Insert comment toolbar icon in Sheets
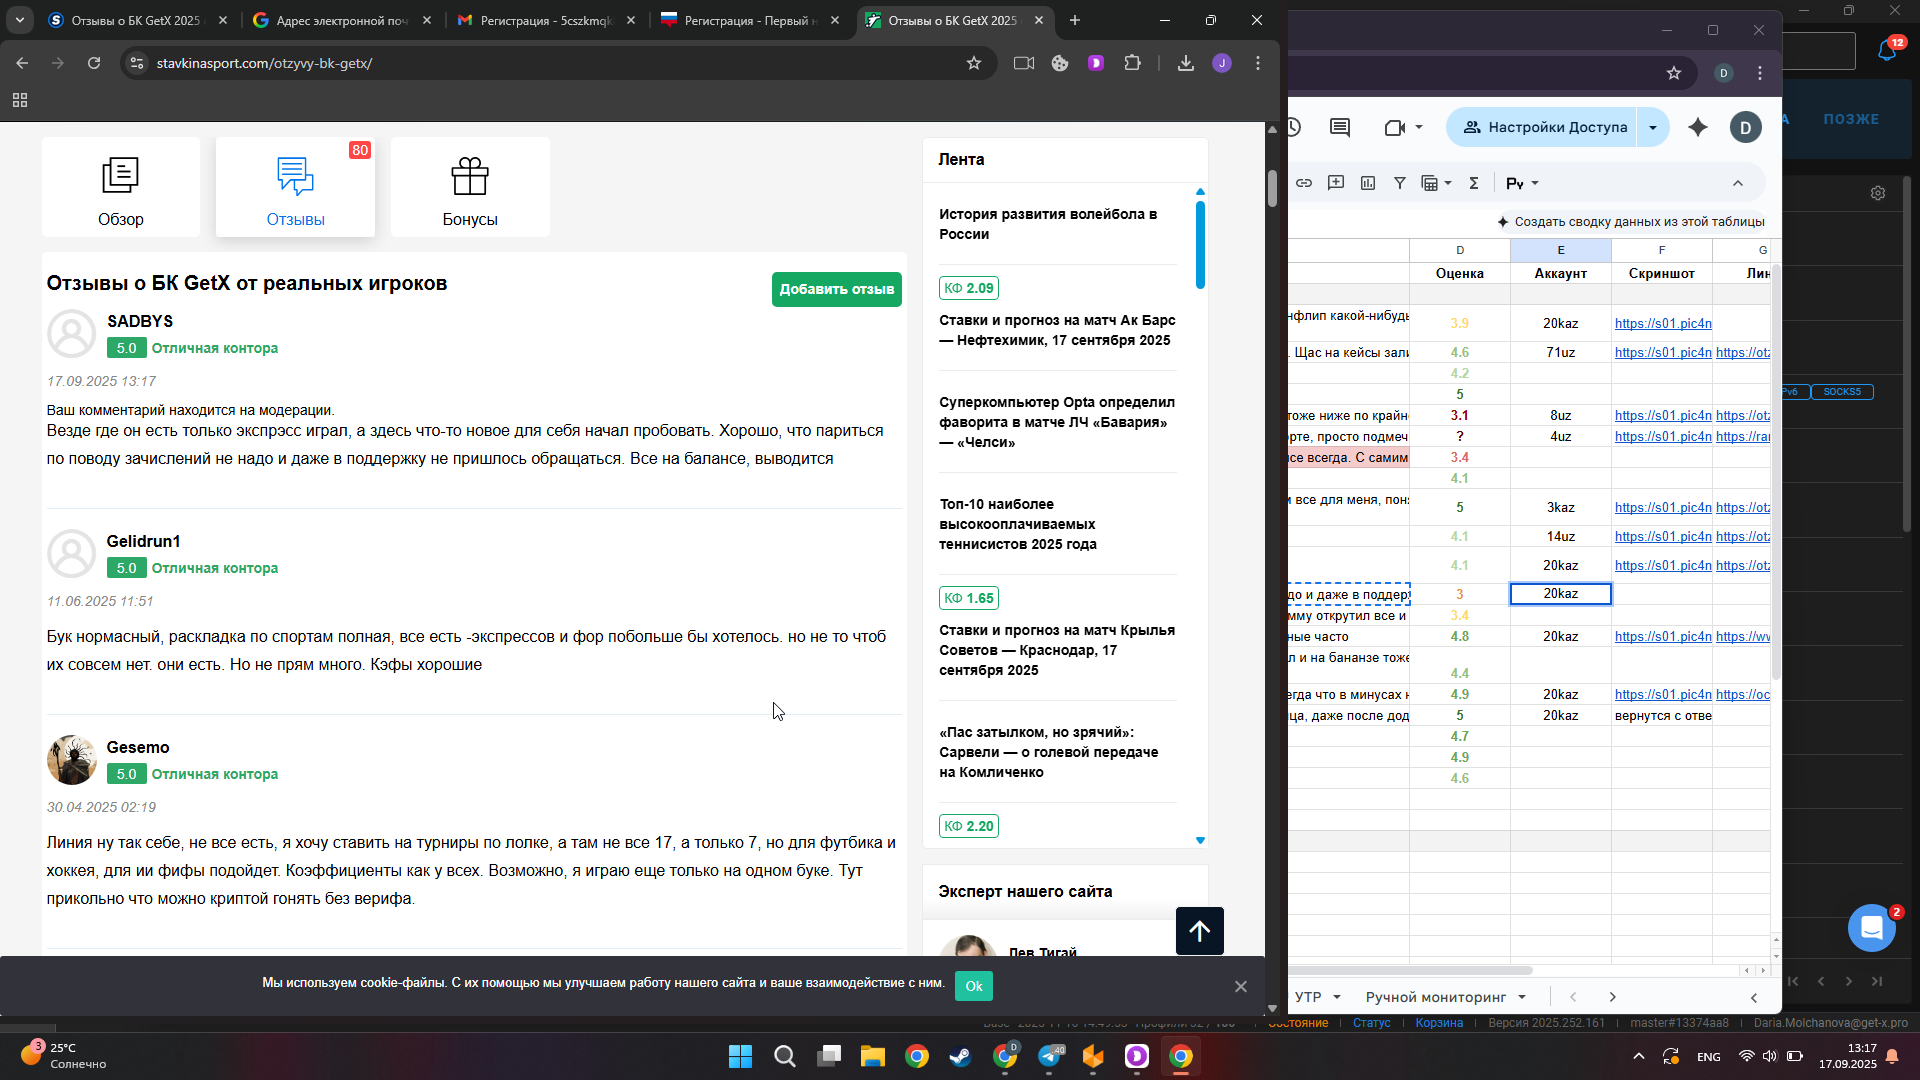Viewport: 1920px width, 1080px height. [x=1336, y=183]
